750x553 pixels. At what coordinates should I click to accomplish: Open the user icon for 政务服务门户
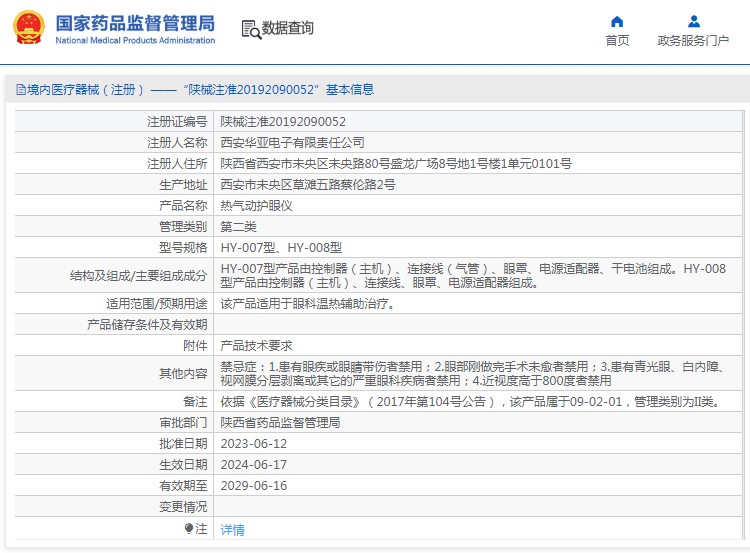click(694, 22)
